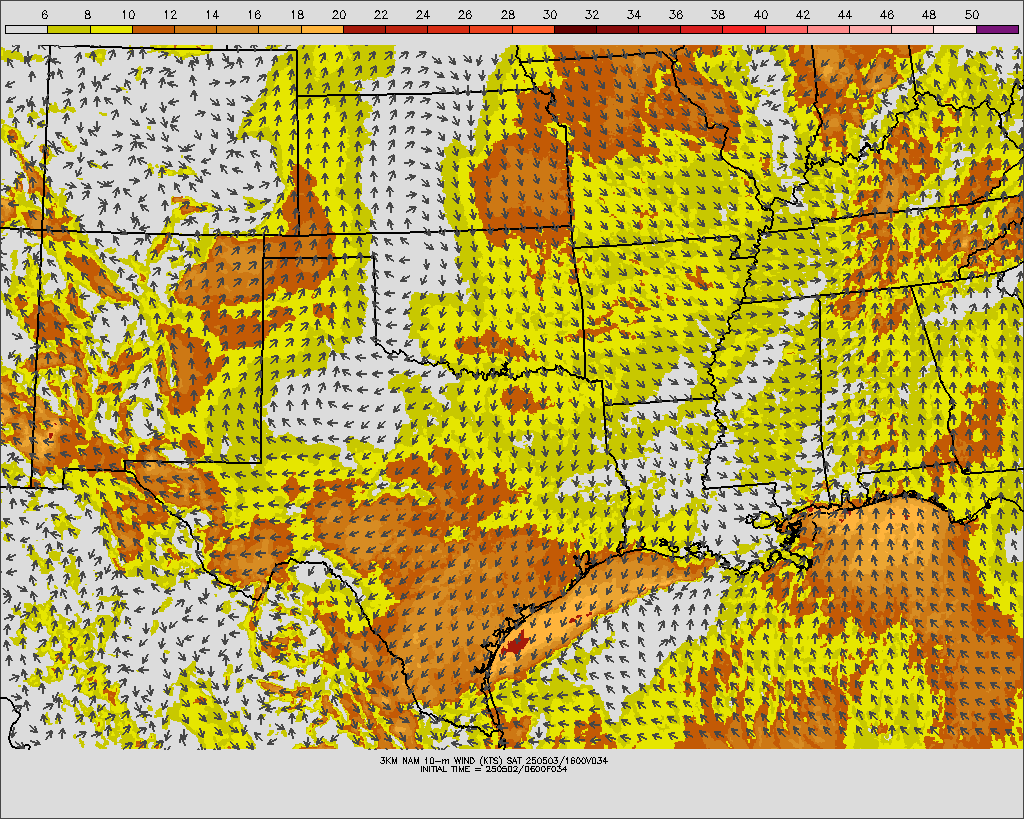Click the legend label "28"
Image resolution: width=1024 pixels, height=819 pixels.
click(507, 14)
